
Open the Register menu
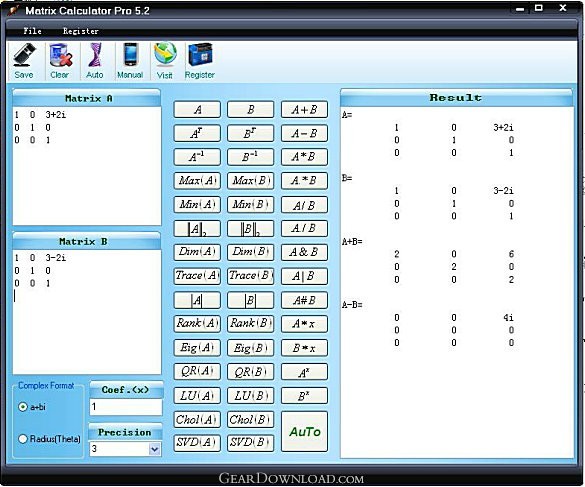[x=81, y=31]
